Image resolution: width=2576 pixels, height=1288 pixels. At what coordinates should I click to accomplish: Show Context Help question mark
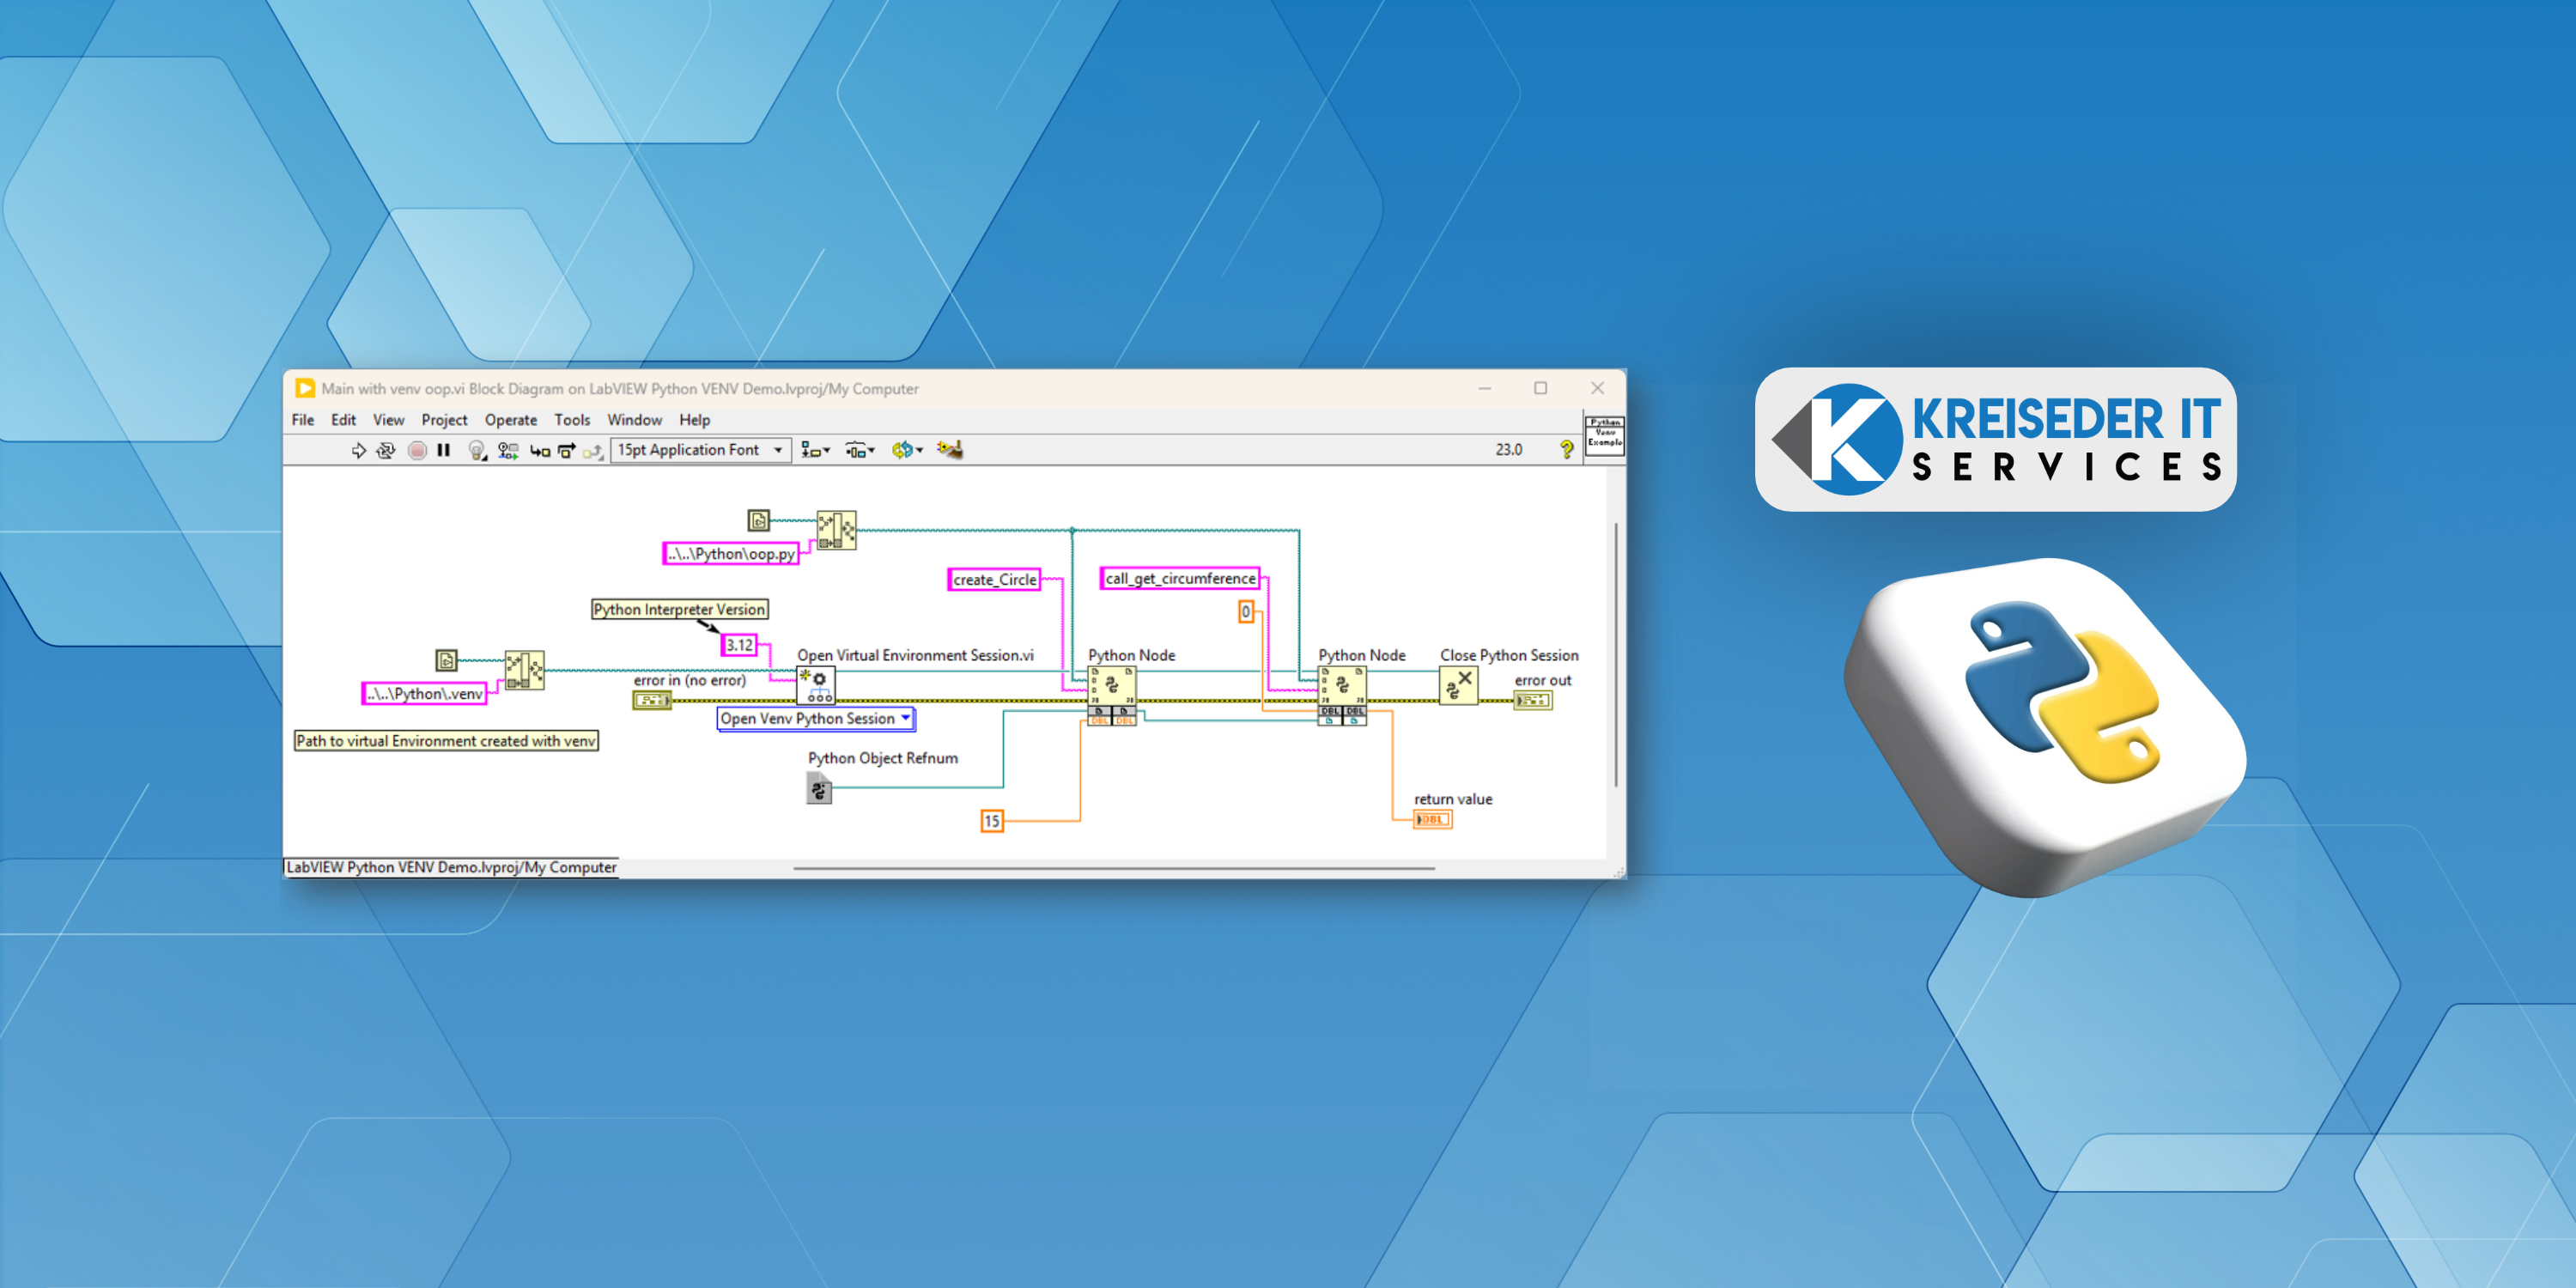click(x=1567, y=450)
